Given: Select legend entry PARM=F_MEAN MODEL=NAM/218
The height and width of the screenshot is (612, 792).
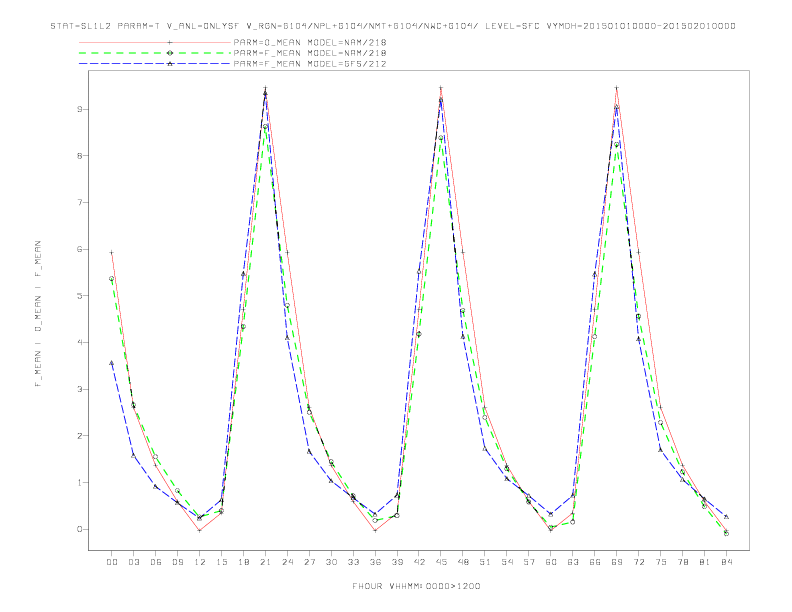Looking at the screenshot, I should [310, 53].
